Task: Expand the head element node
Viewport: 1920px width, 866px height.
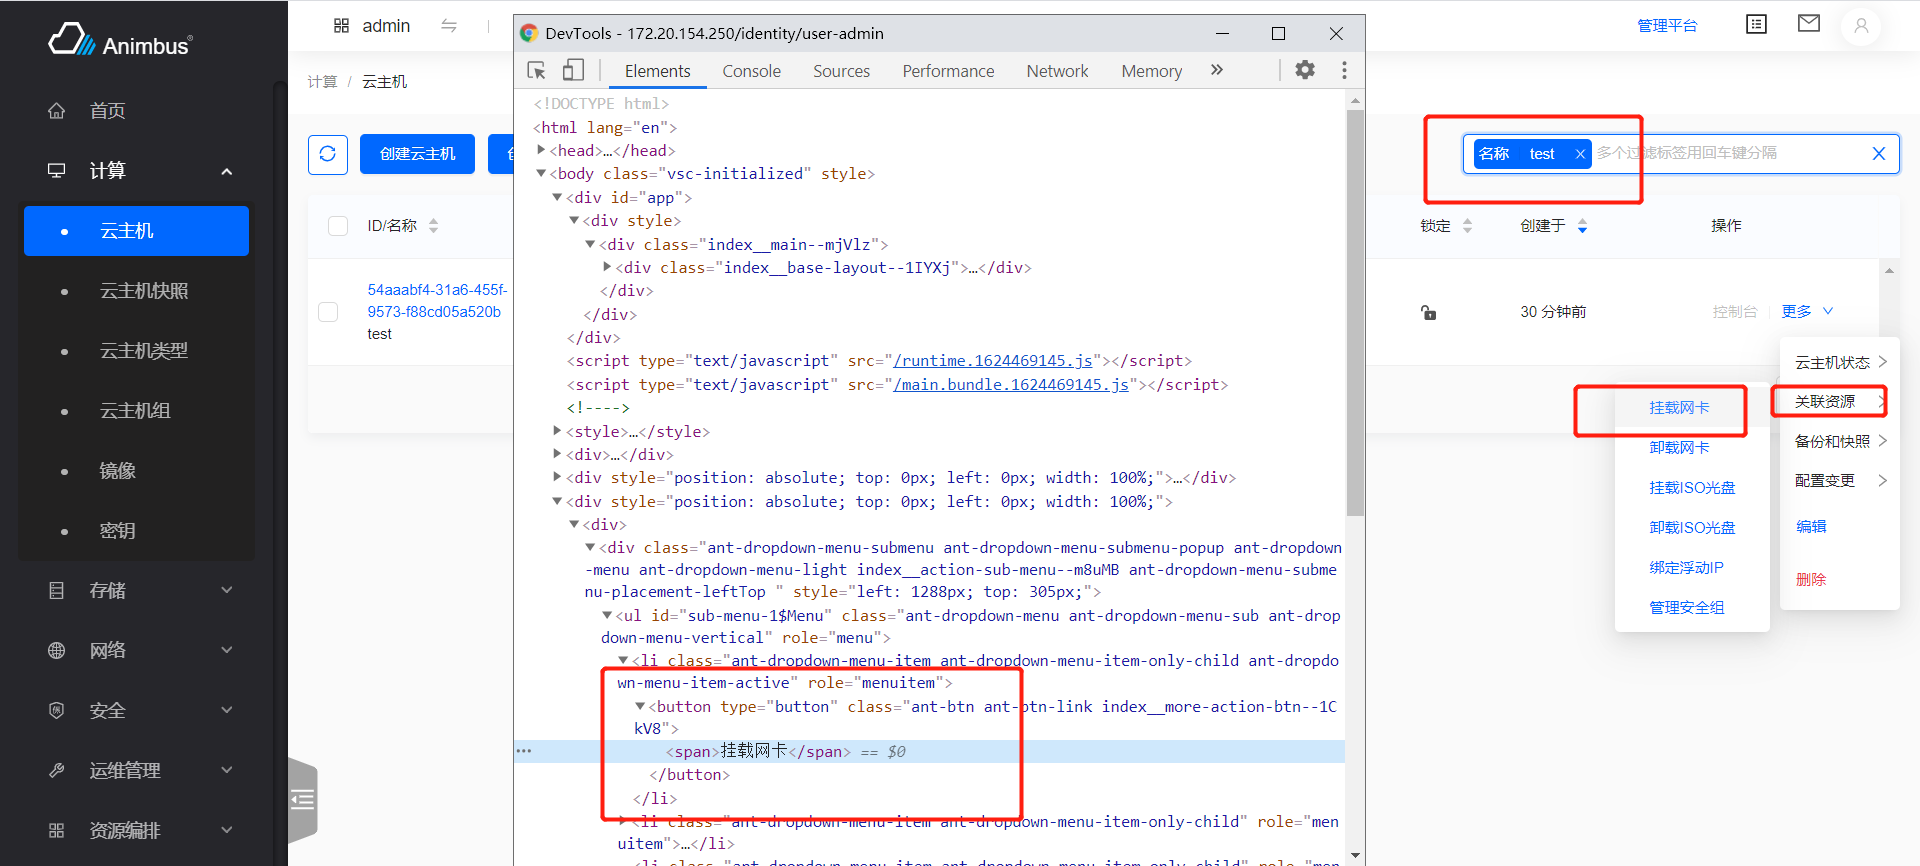Action: (x=541, y=150)
